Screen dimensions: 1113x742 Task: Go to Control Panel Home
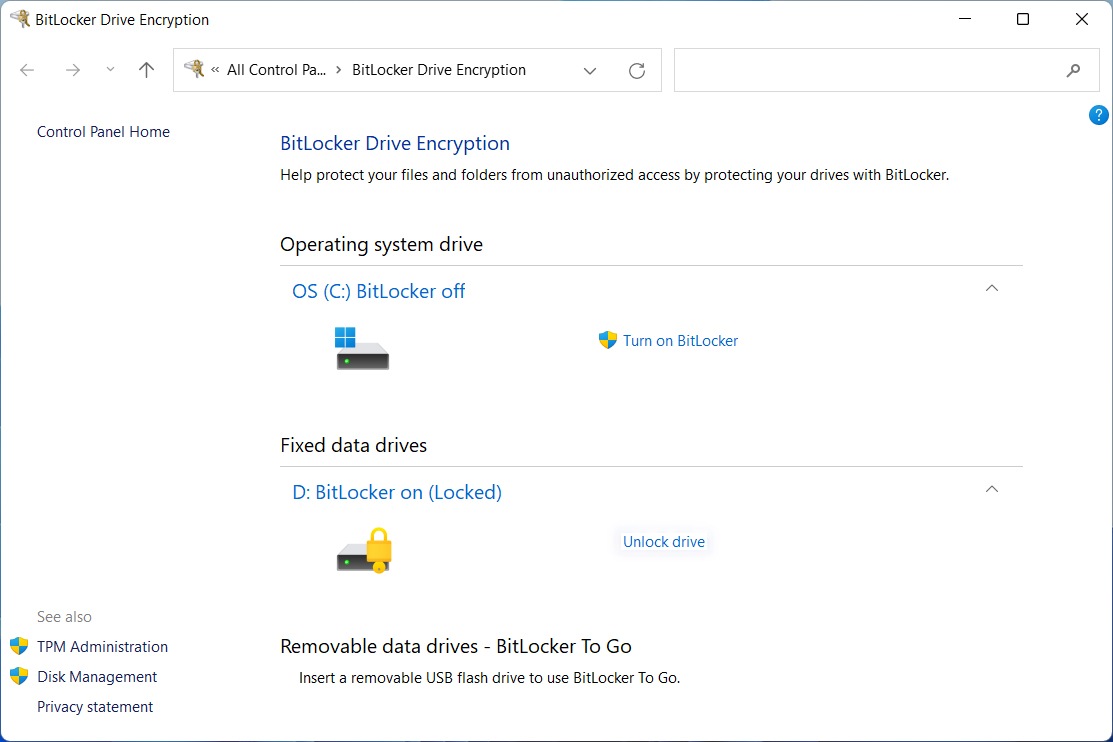tap(103, 131)
